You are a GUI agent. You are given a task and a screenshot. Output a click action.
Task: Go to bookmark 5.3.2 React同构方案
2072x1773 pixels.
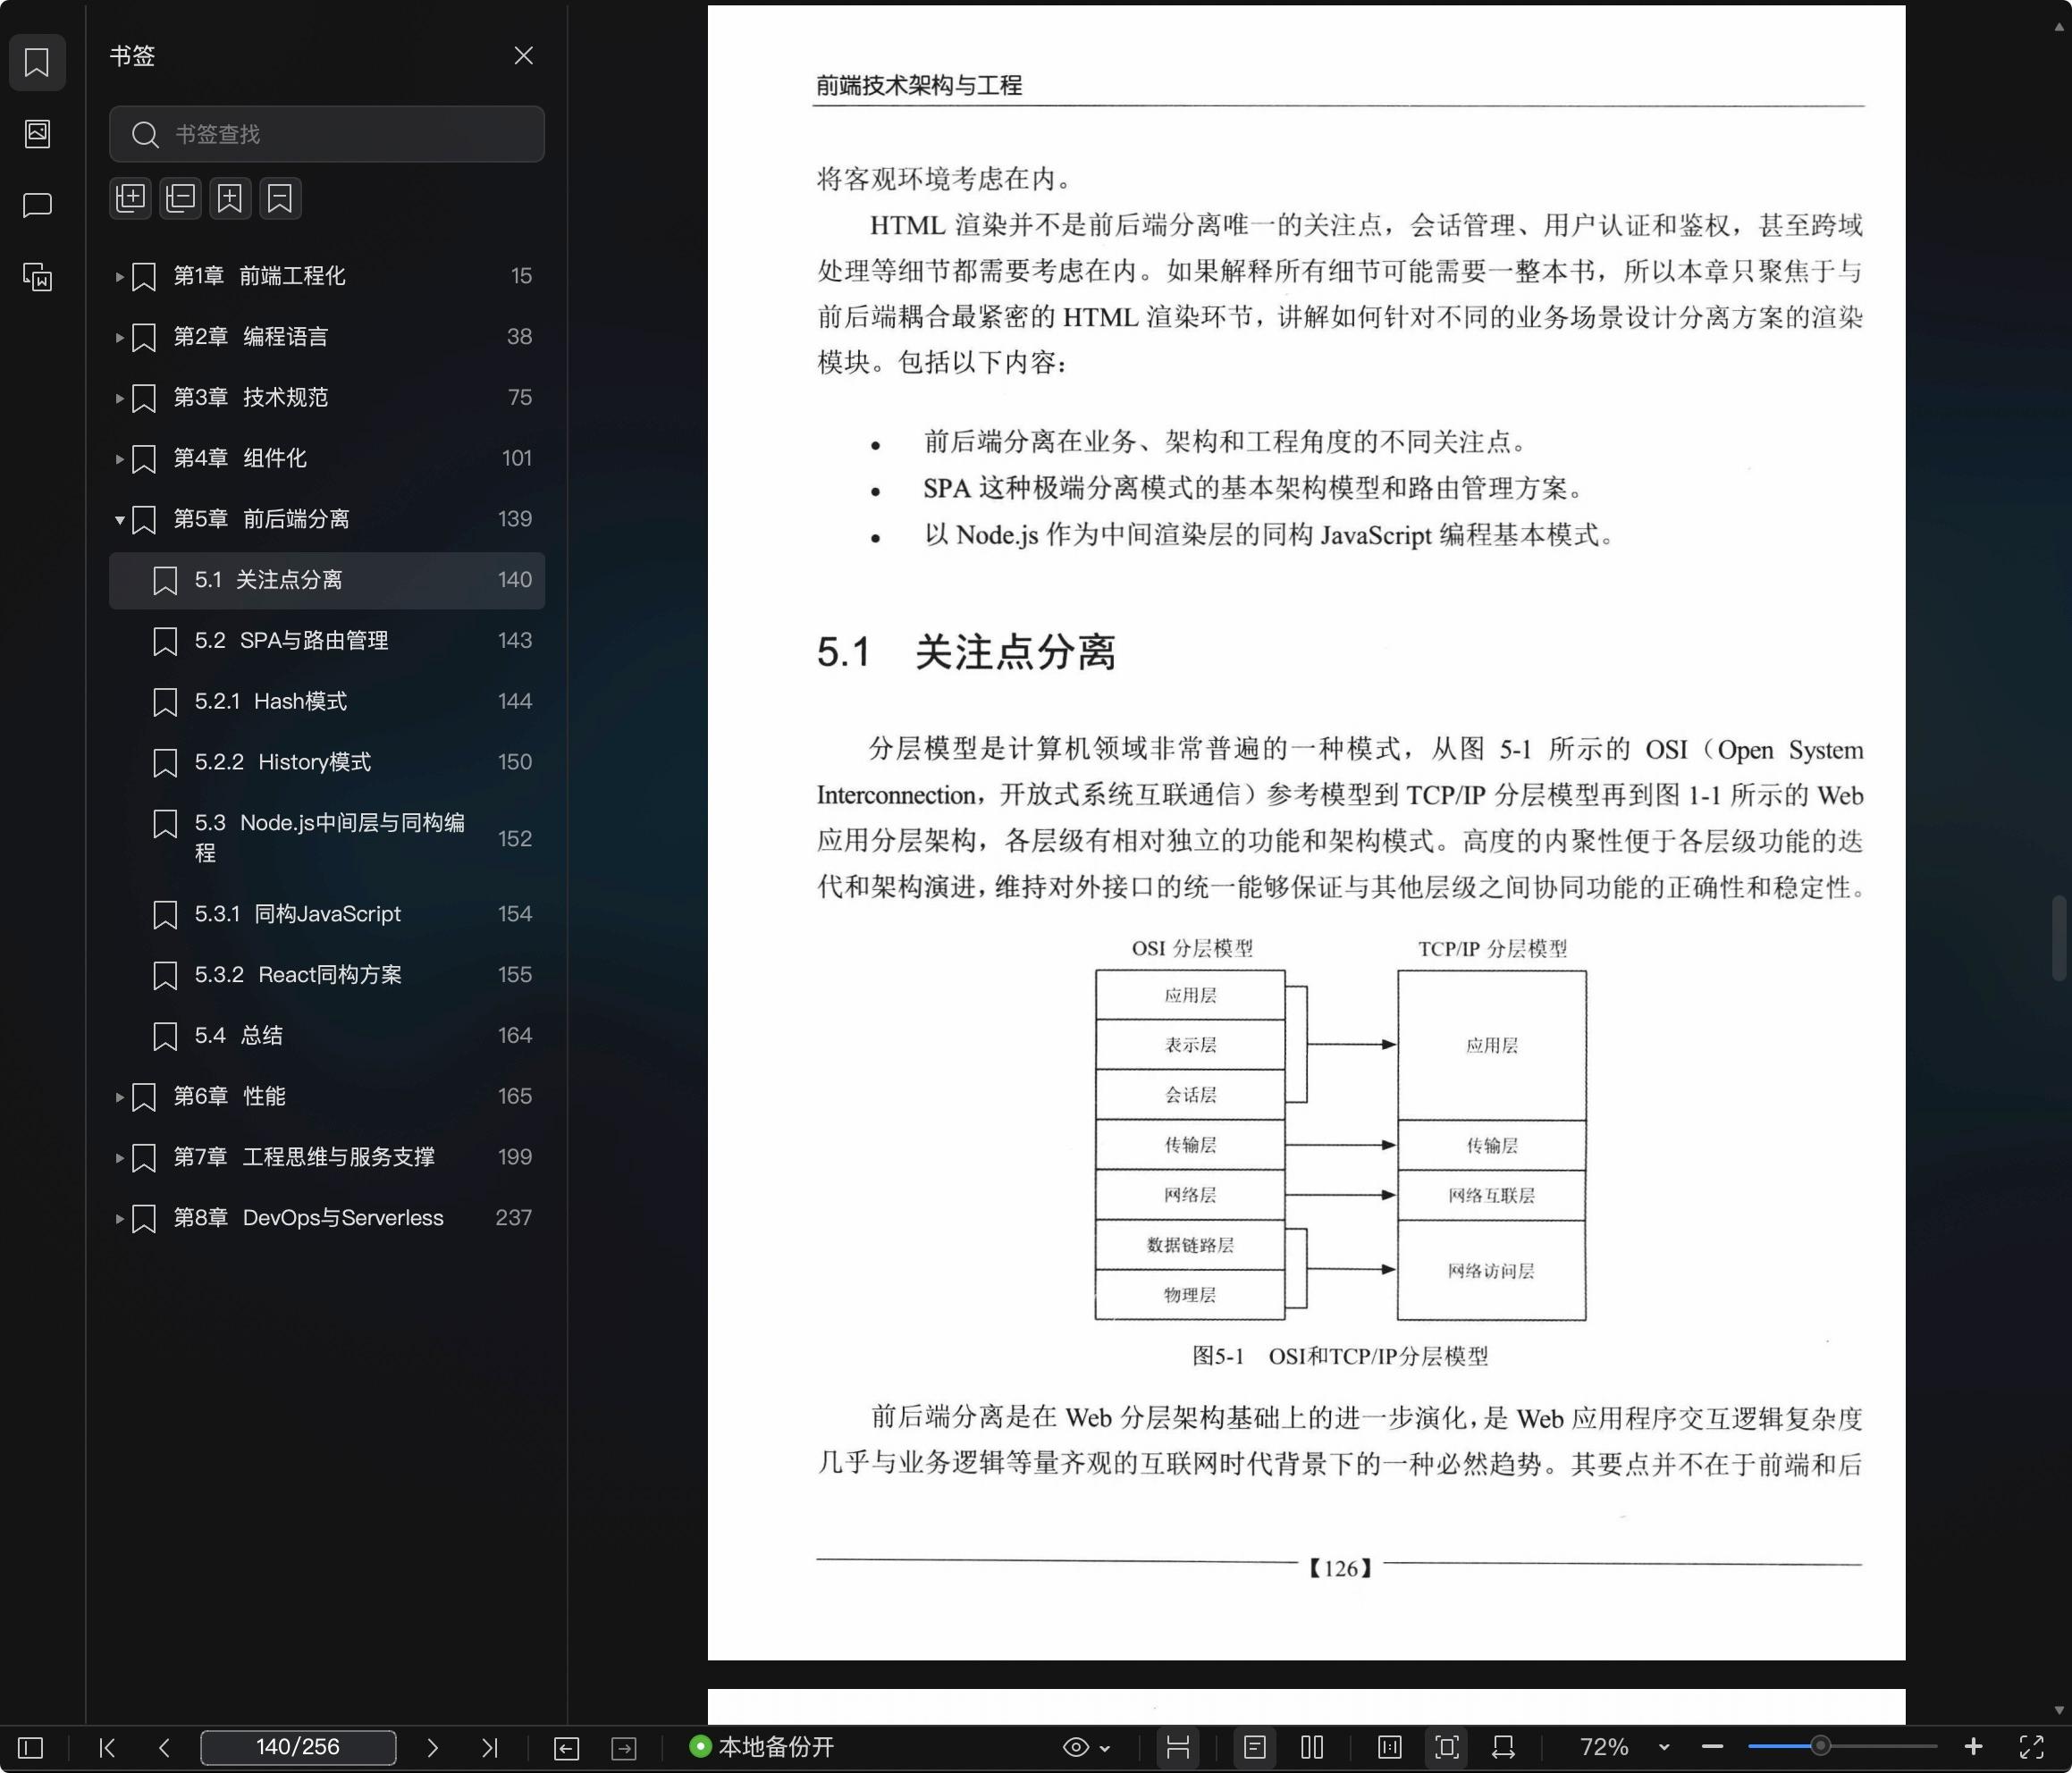click(x=327, y=975)
